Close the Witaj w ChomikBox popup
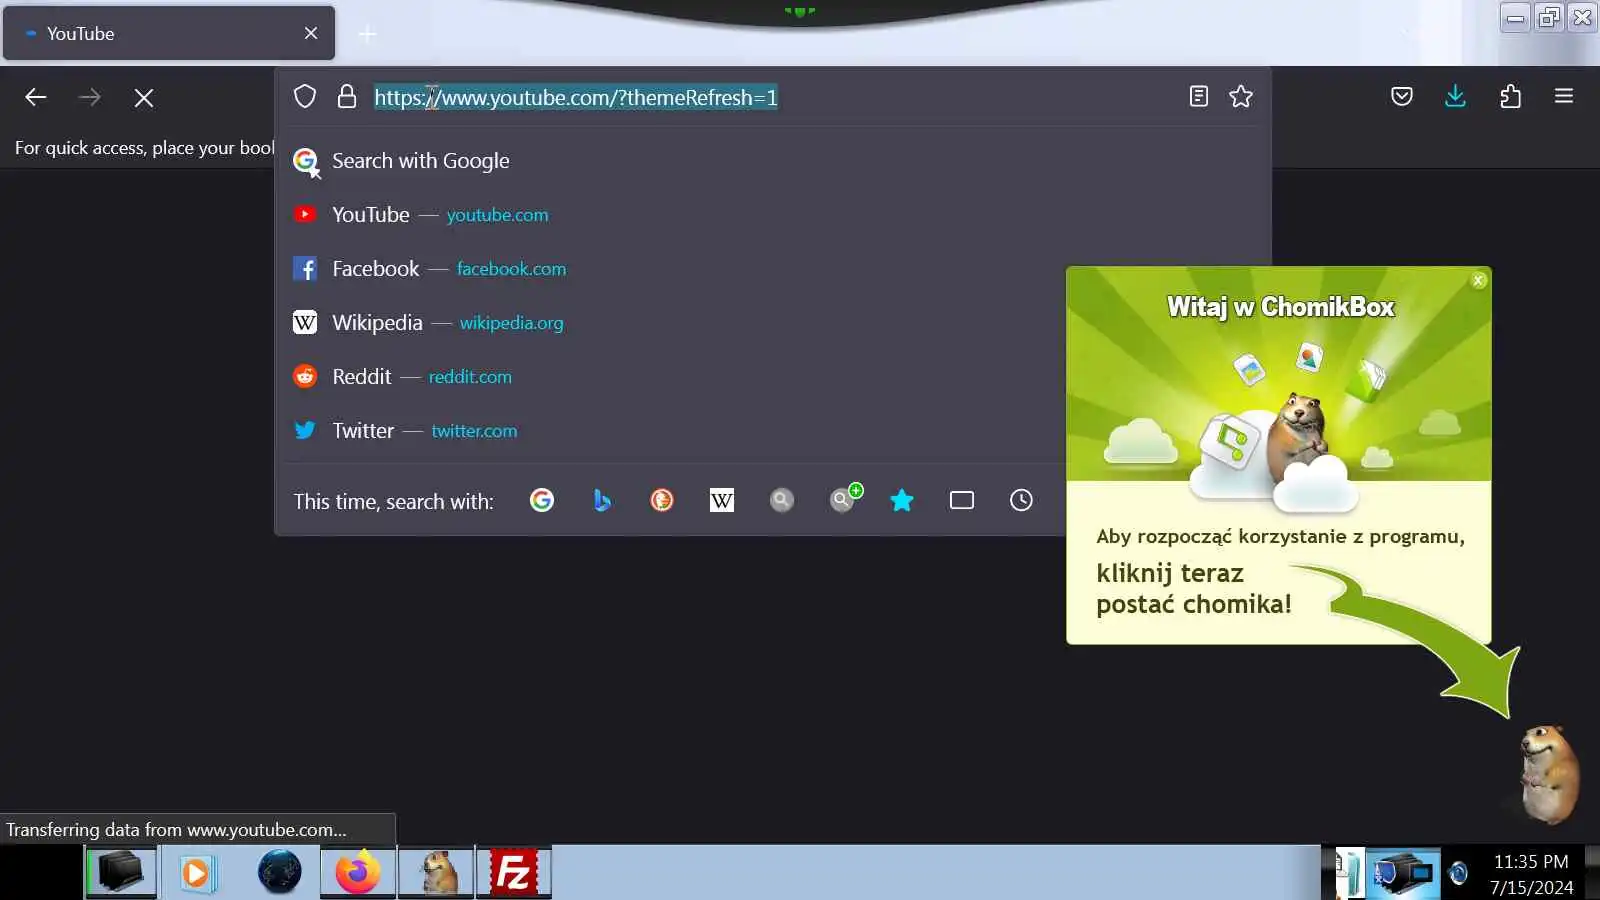 click(1479, 281)
